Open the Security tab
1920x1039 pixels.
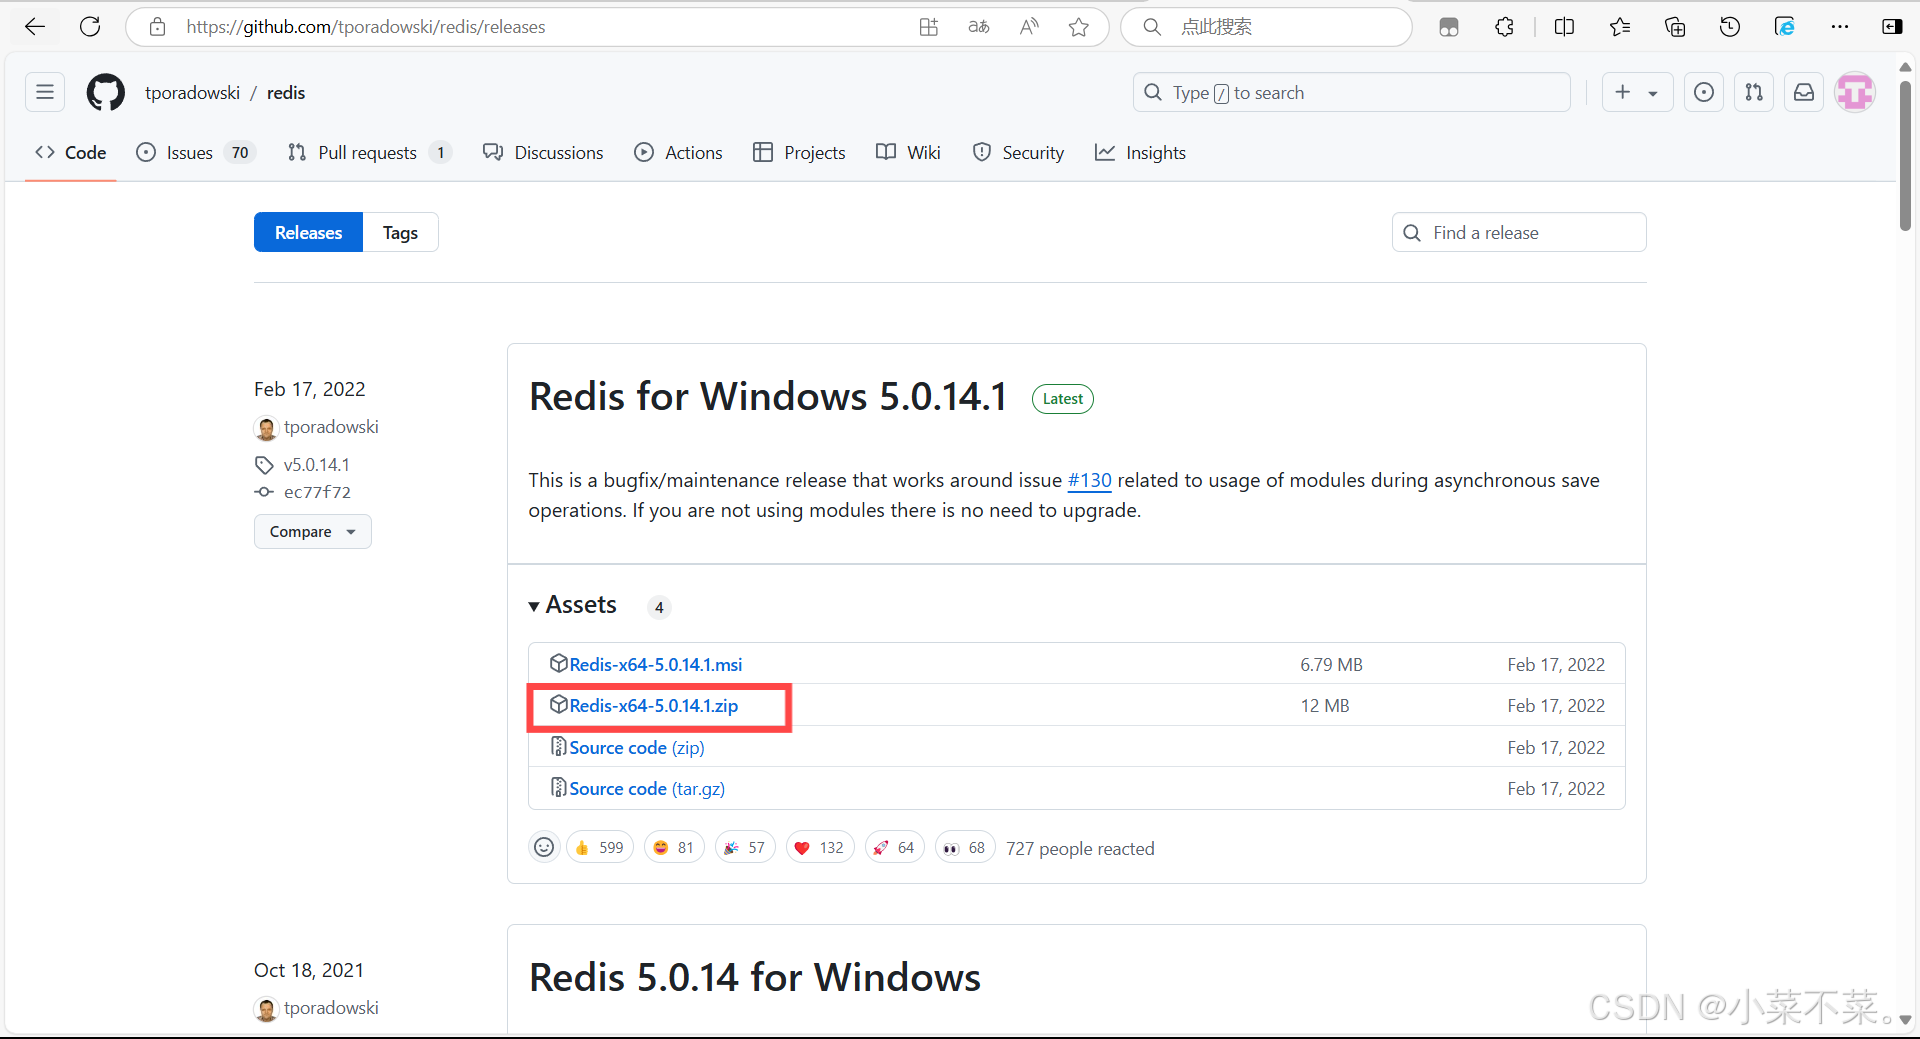[1018, 152]
